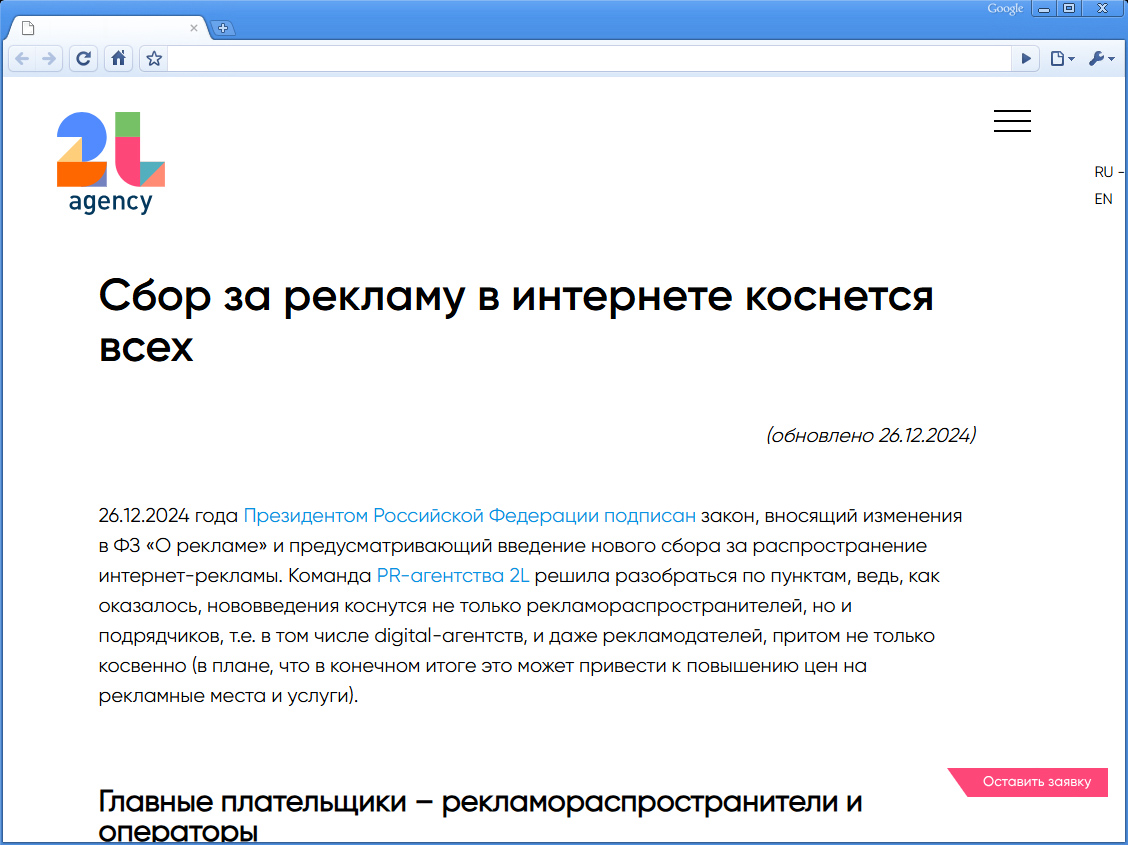Switch site language to EN

click(1104, 199)
